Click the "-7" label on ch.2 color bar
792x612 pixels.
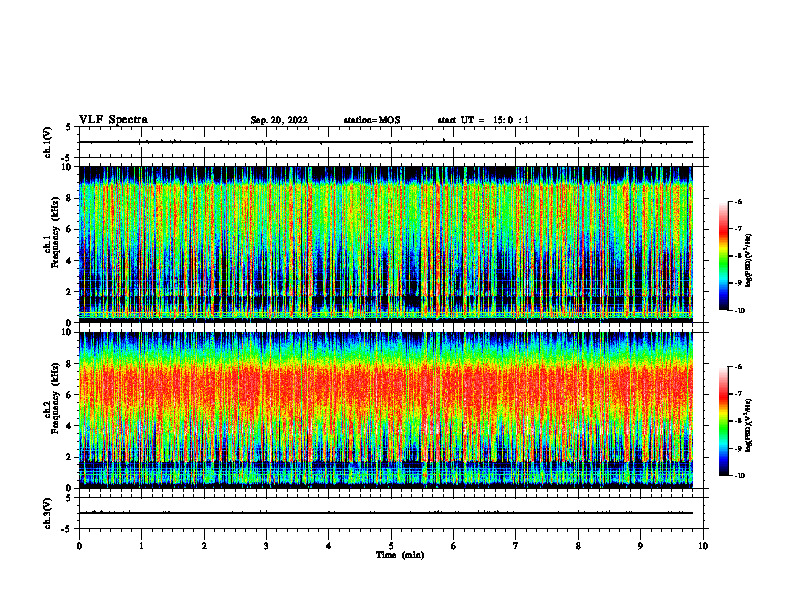(739, 394)
